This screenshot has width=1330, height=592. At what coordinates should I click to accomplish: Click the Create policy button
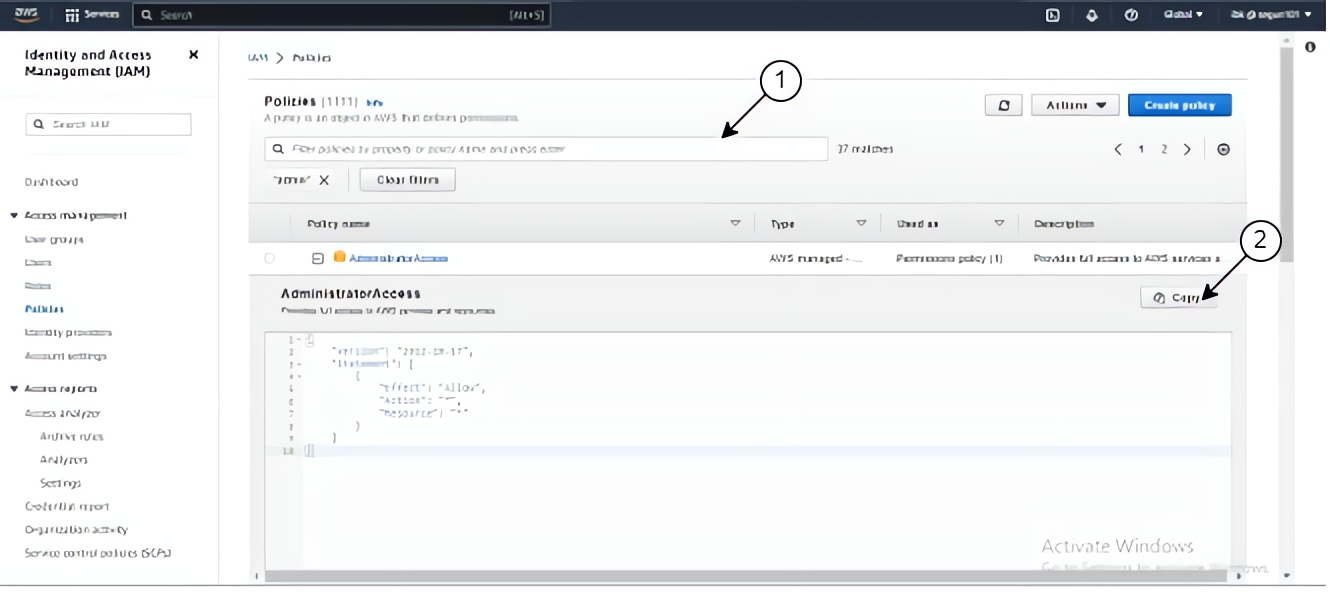(x=1179, y=105)
